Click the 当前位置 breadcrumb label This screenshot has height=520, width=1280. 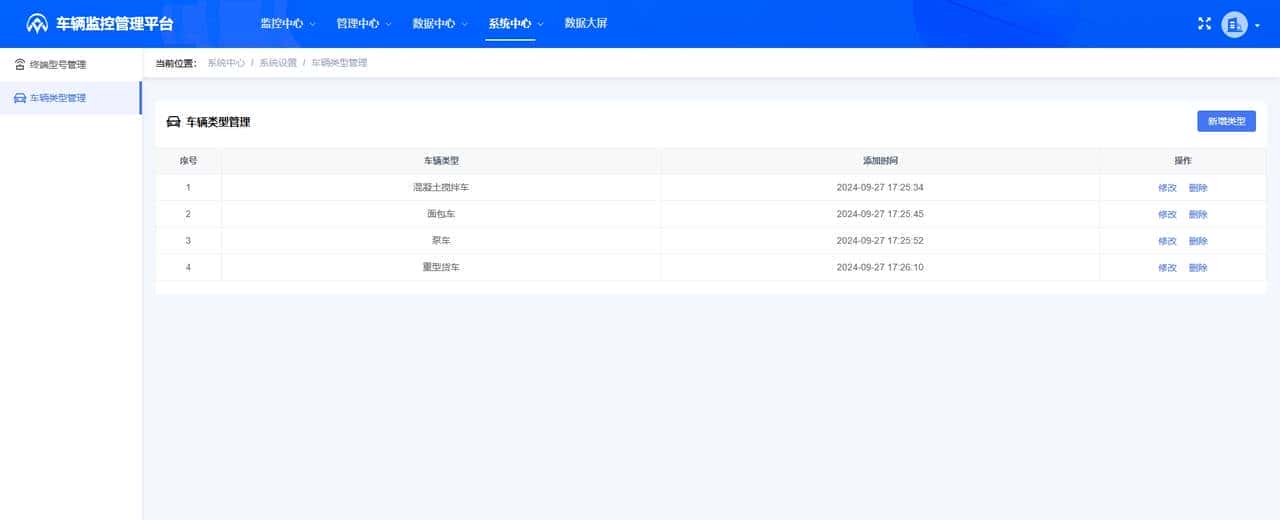(x=176, y=63)
